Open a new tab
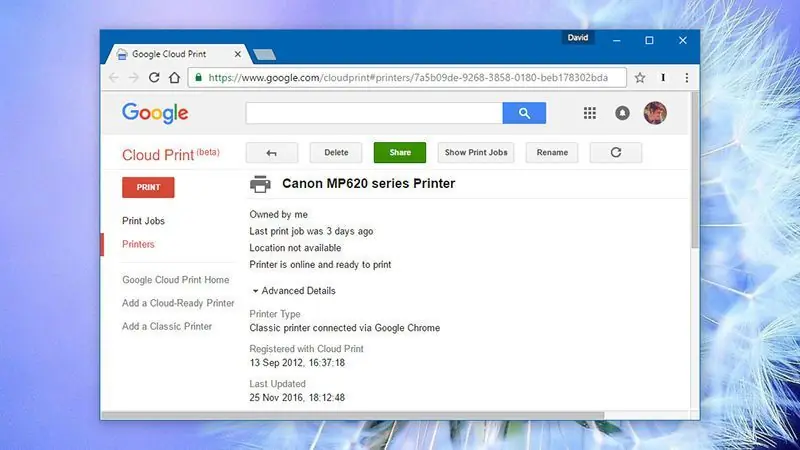Image resolution: width=800 pixels, height=450 pixels. [264, 55]
